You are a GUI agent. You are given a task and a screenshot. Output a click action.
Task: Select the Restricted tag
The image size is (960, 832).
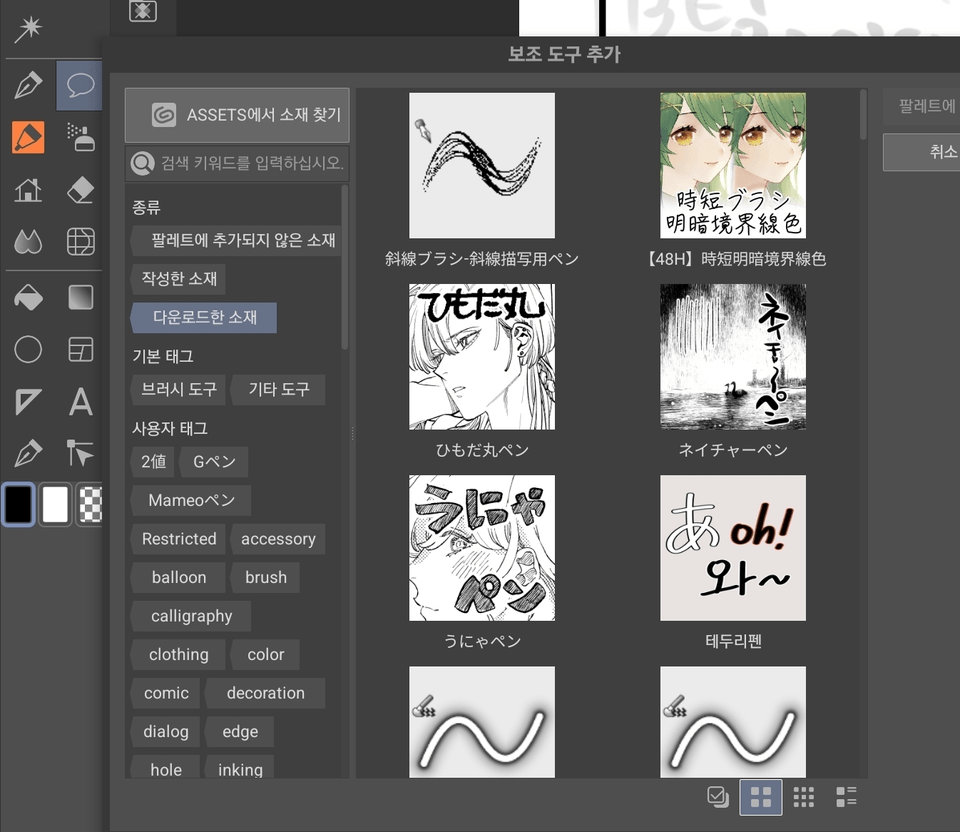click(178, 539)
